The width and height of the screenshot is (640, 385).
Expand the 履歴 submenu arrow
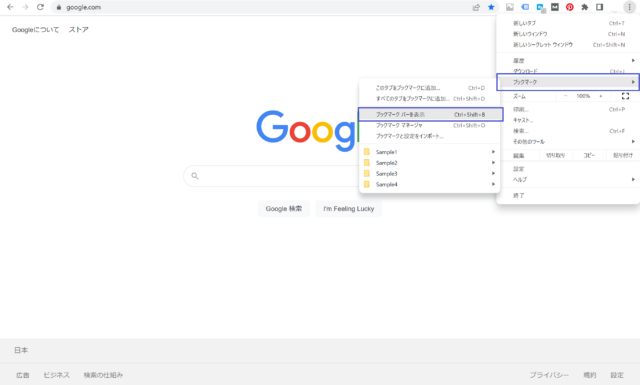(633, 60)
